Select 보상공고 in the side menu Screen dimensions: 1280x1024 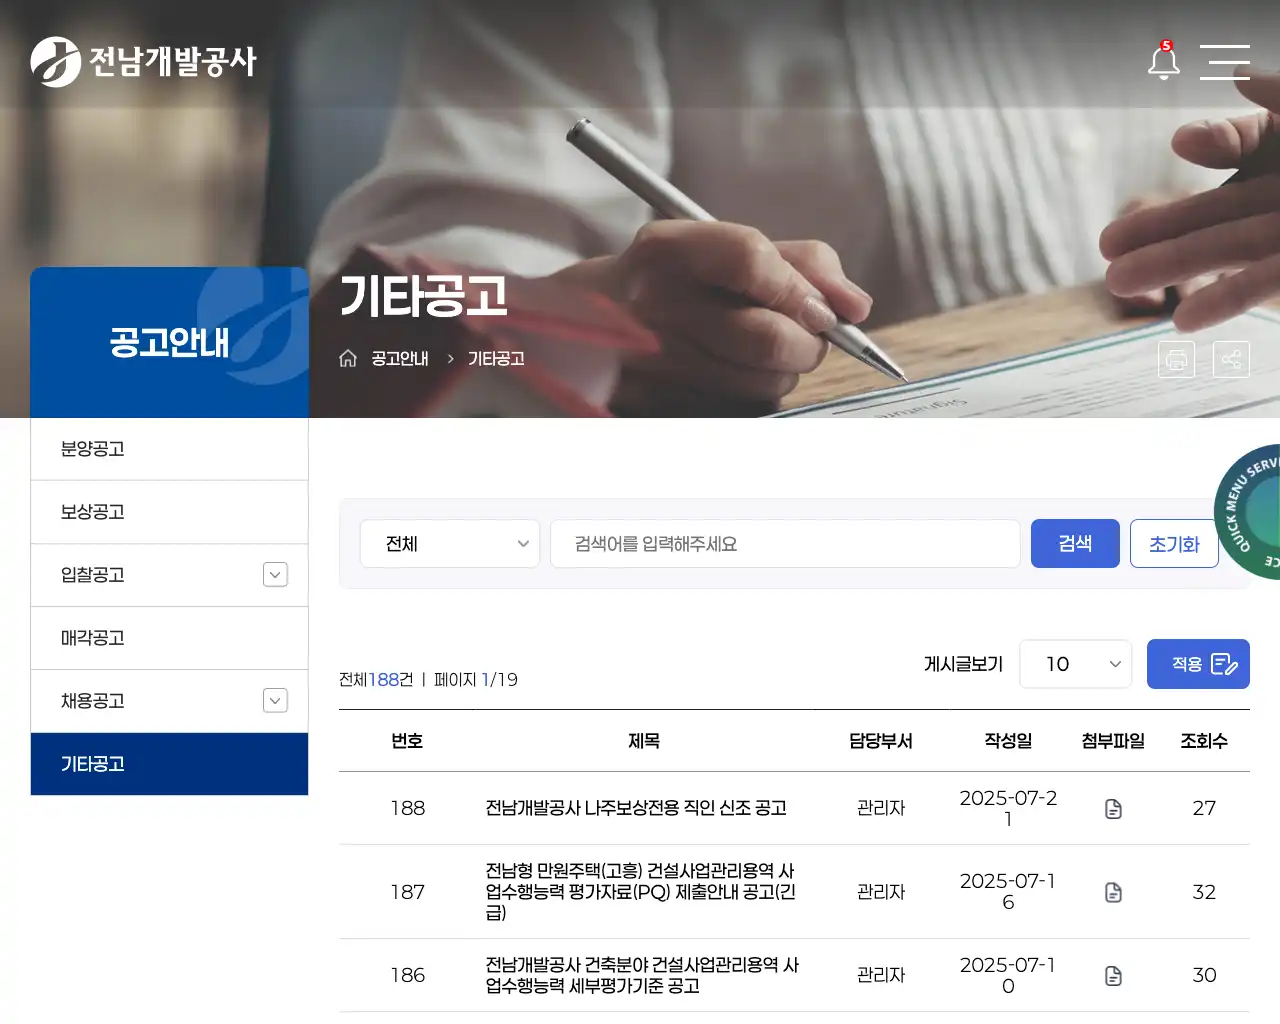click(x=169, y=512)
